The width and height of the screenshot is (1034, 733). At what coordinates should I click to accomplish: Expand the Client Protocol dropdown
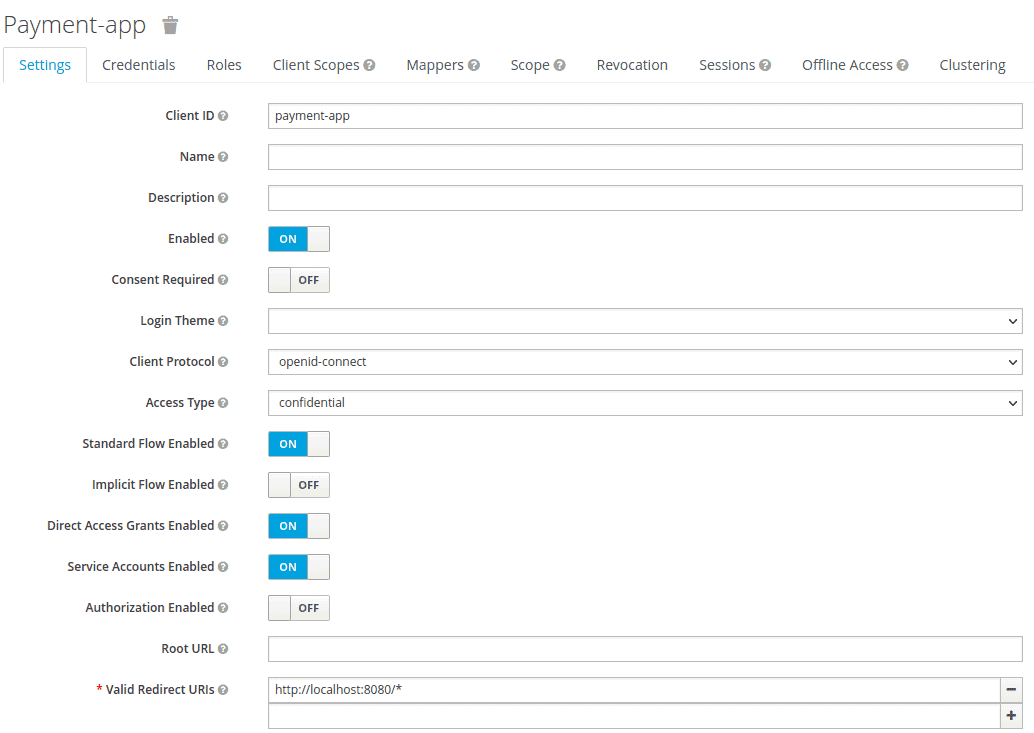pyautogui.click(x=645, y=362)
